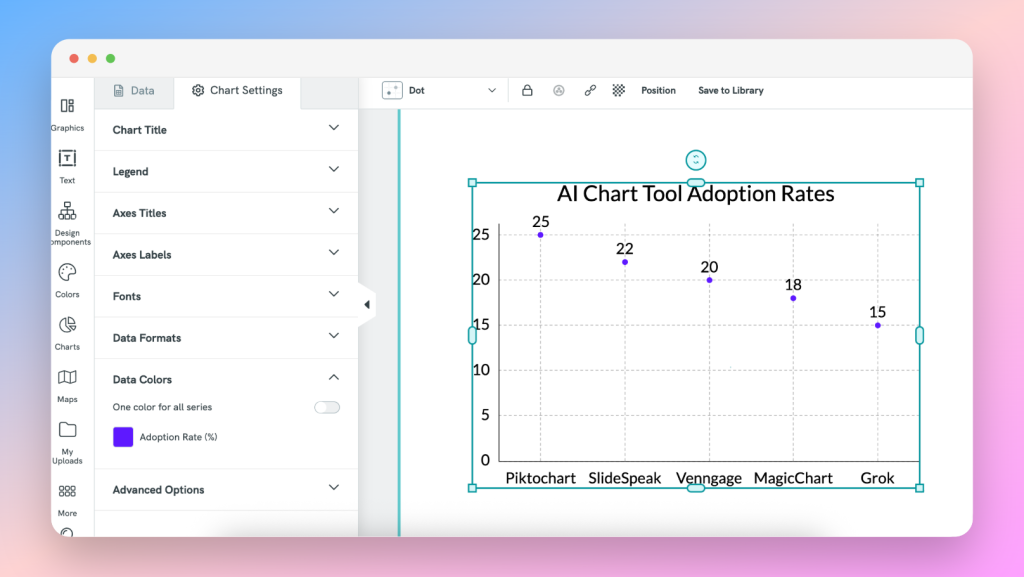This screenshot has height=577, width=1024.
Task: Expand the Fonts section
Action: pyautogui.click(x=226, y=296)
